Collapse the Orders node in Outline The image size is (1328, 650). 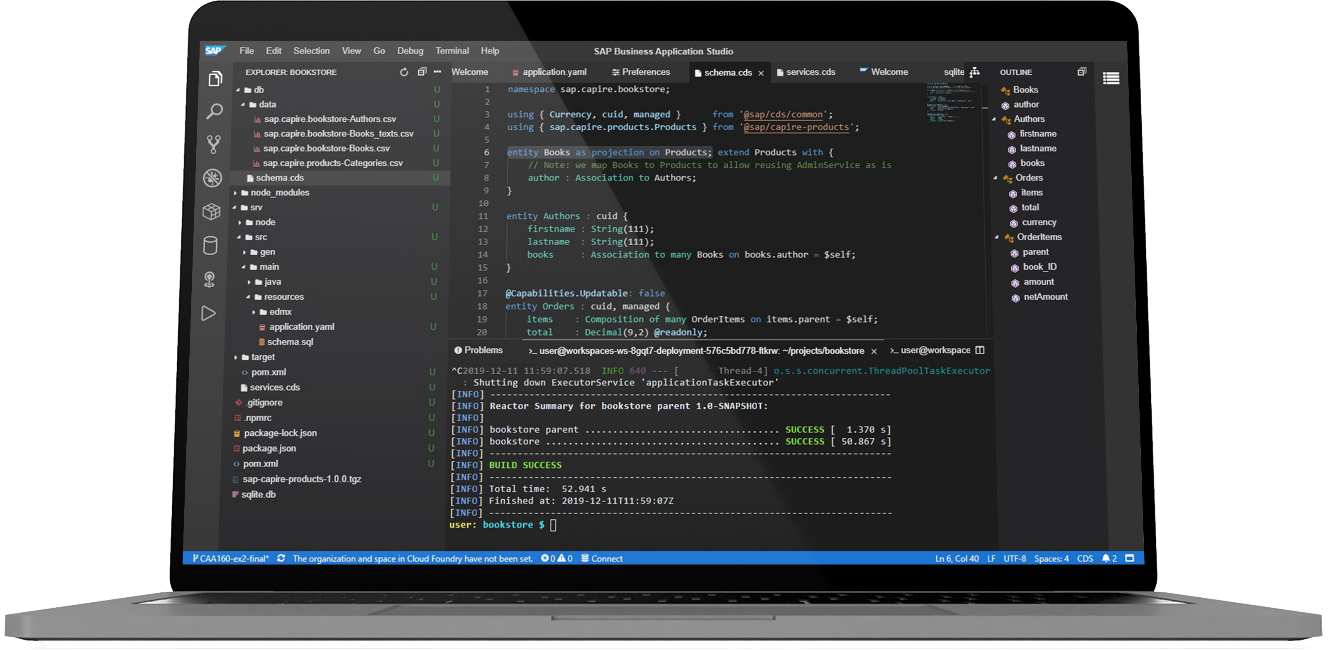tap(995, 178)
